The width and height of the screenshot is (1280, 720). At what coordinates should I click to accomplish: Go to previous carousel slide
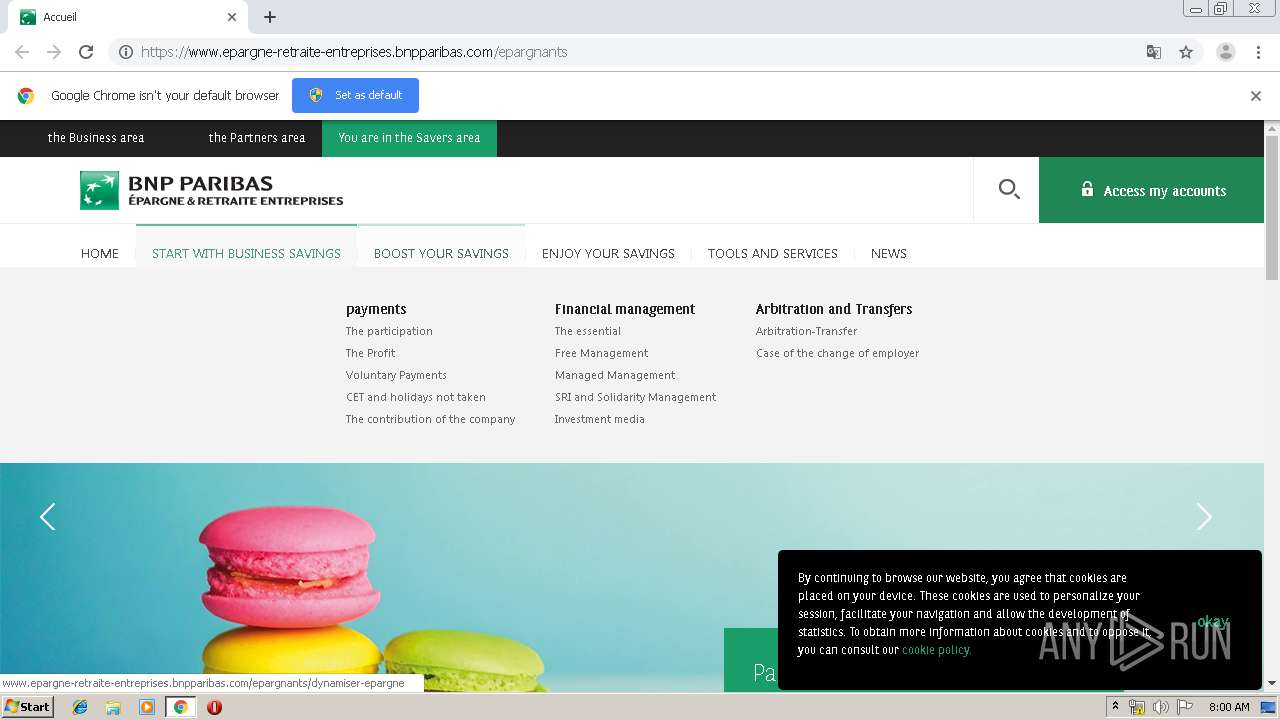(47, 516)
